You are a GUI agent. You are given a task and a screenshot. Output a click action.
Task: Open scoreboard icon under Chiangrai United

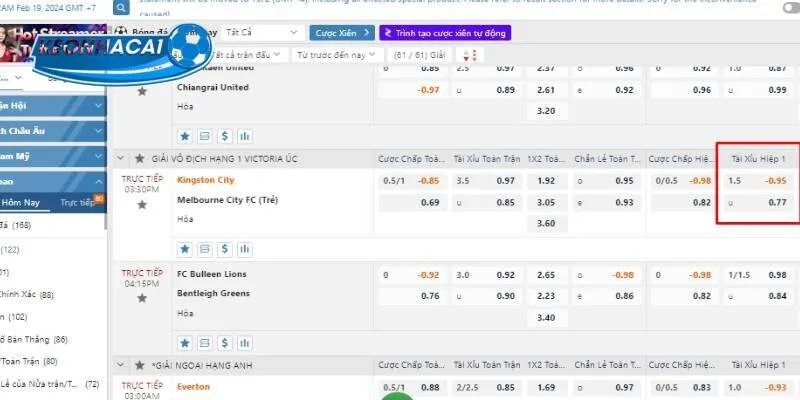coord(205,136)
